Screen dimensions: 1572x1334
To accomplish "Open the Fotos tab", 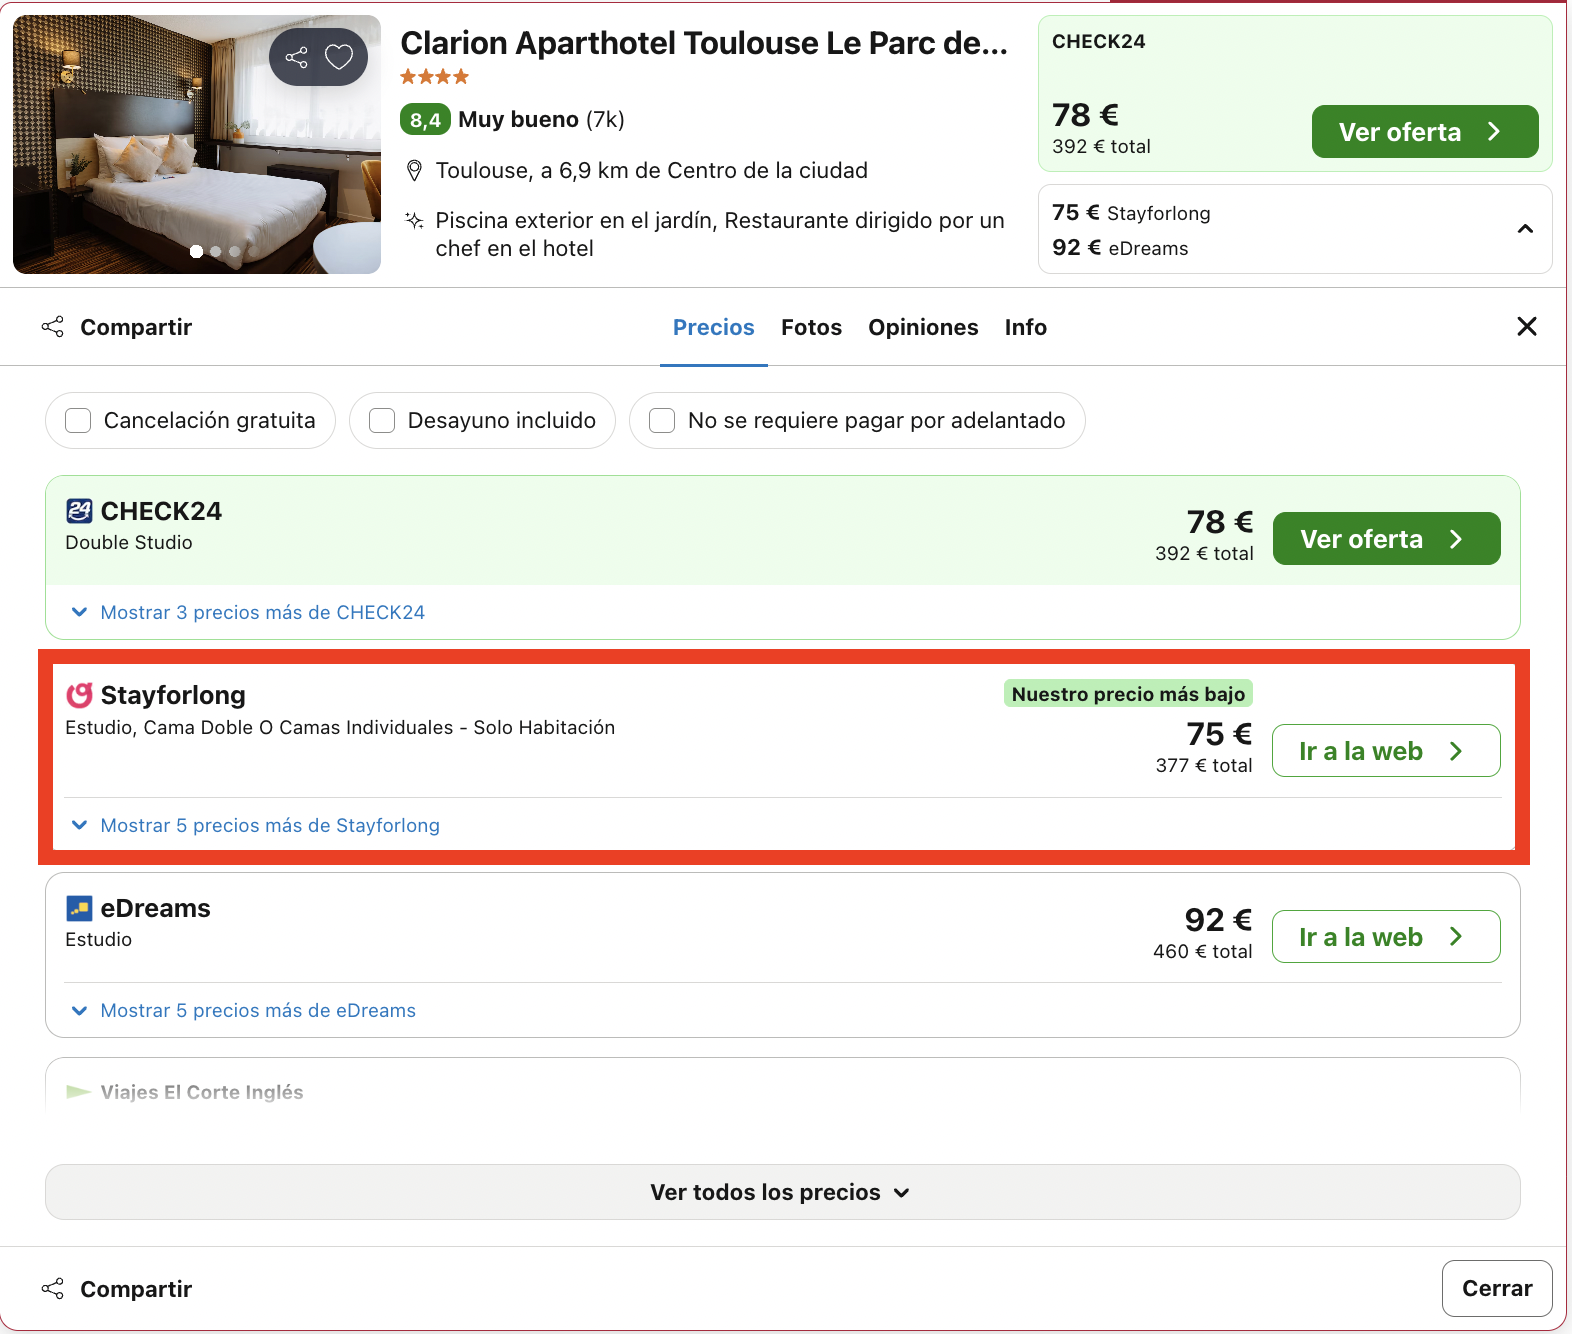I will pyautogui.click(x=811, y=327).
